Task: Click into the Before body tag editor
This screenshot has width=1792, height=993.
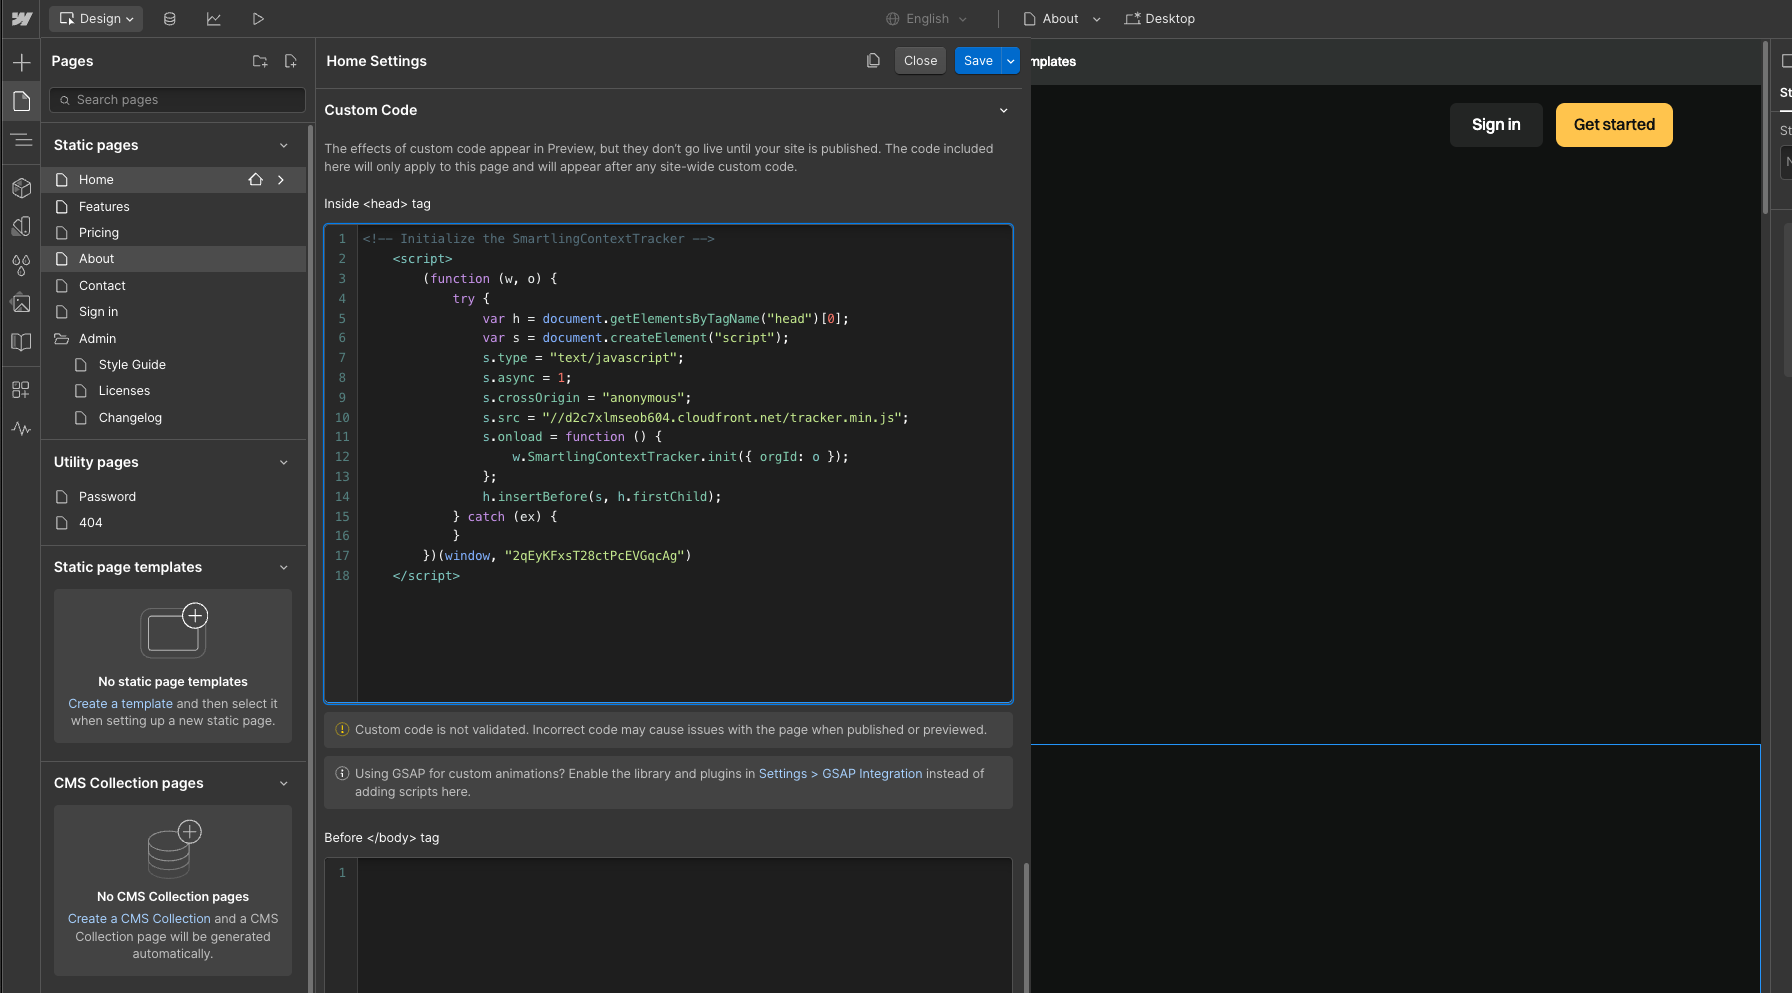Action: 668,925
